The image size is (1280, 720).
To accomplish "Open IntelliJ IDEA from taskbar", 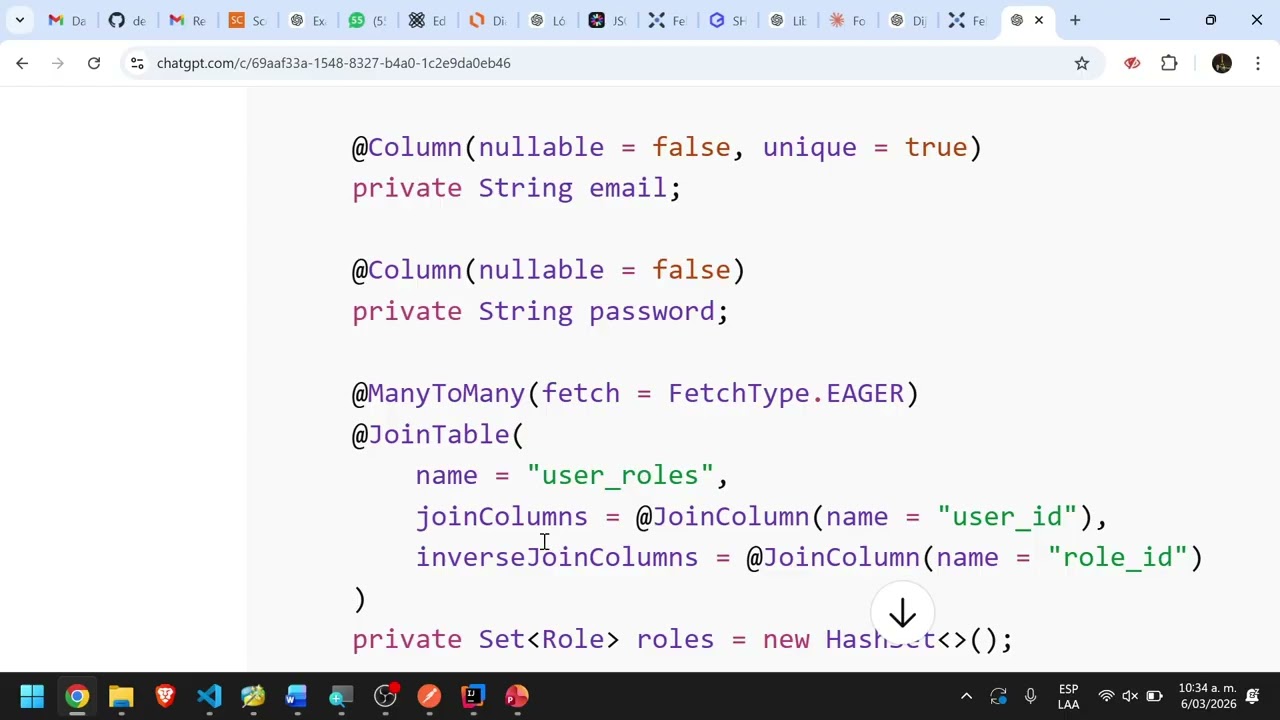I will pos(473,696).
